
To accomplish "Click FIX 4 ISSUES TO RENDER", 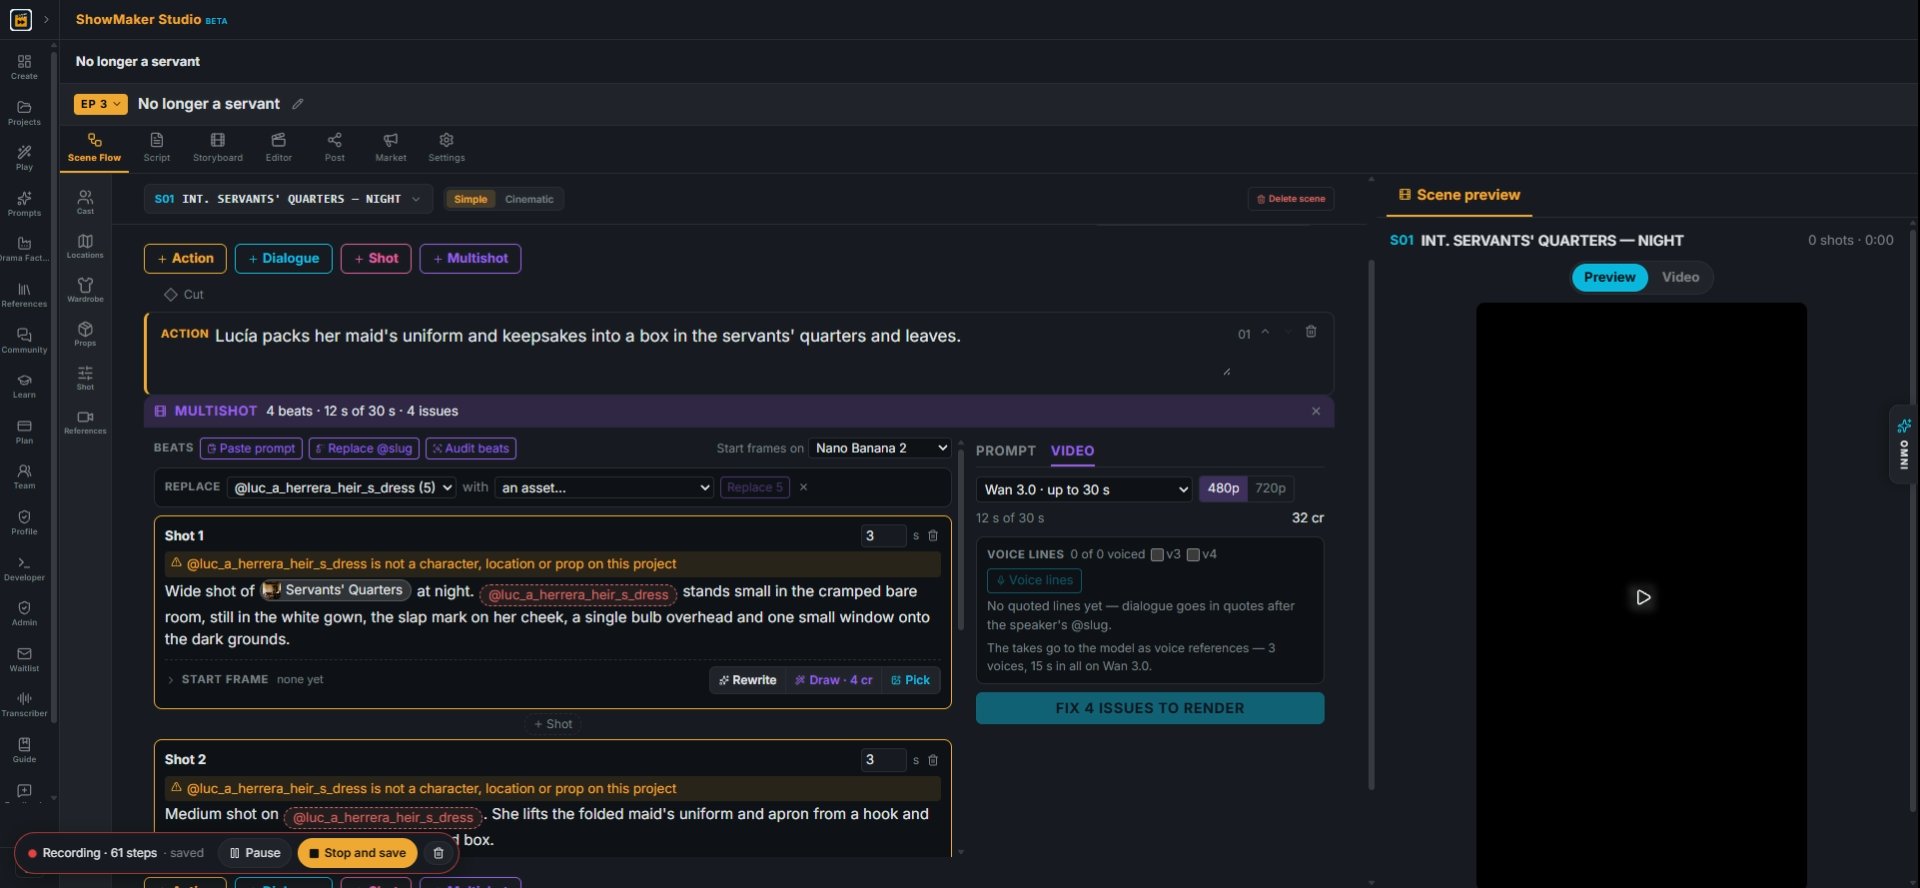I will coord(1150,708).
